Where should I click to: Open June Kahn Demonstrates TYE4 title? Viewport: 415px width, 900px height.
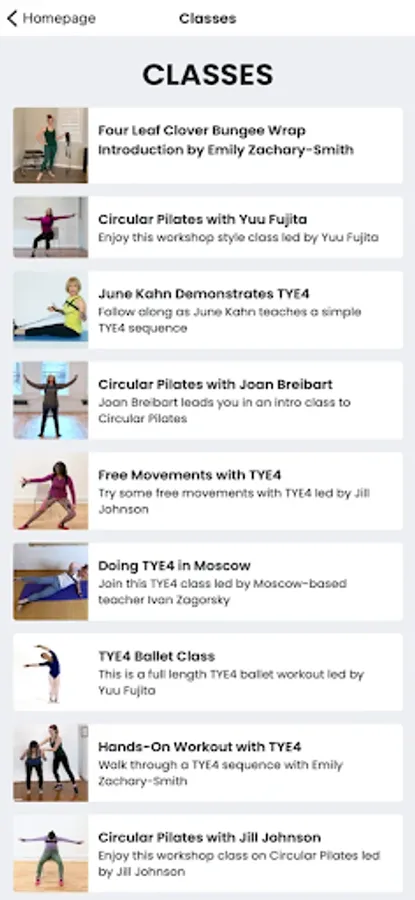click(x=204, y=294)
